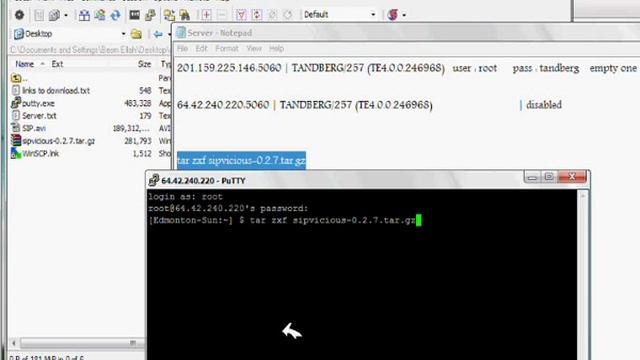Click the greyed restore selection icon
Viewport: 640px width, 360px height.
tap(288, 15)
